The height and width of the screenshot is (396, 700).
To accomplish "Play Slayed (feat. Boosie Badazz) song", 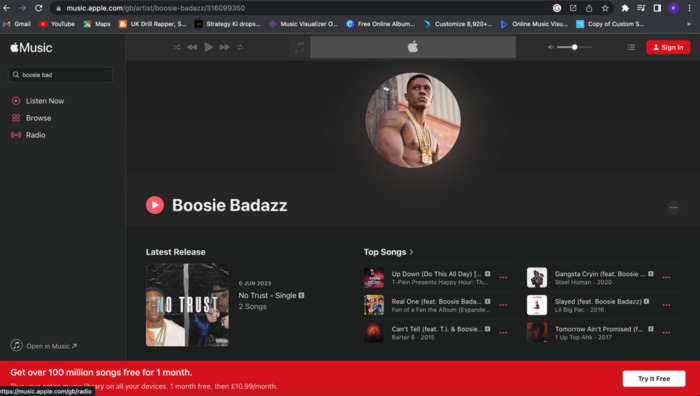I will 598,301.
